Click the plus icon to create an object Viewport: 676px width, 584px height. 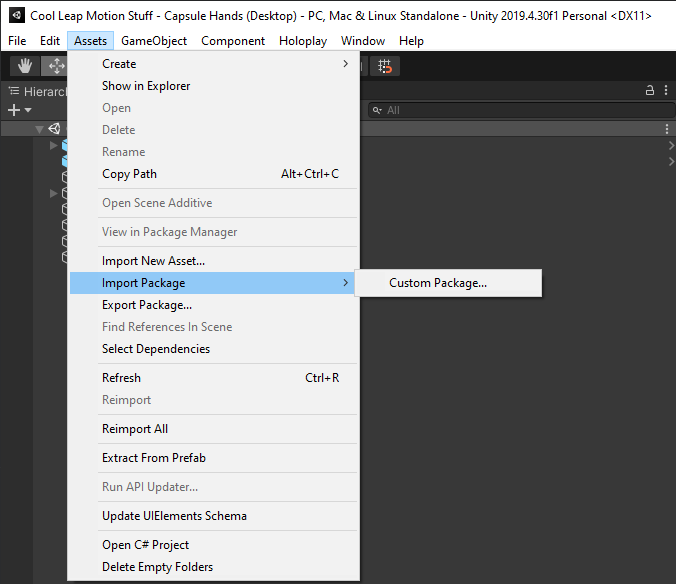coord(14,110)
